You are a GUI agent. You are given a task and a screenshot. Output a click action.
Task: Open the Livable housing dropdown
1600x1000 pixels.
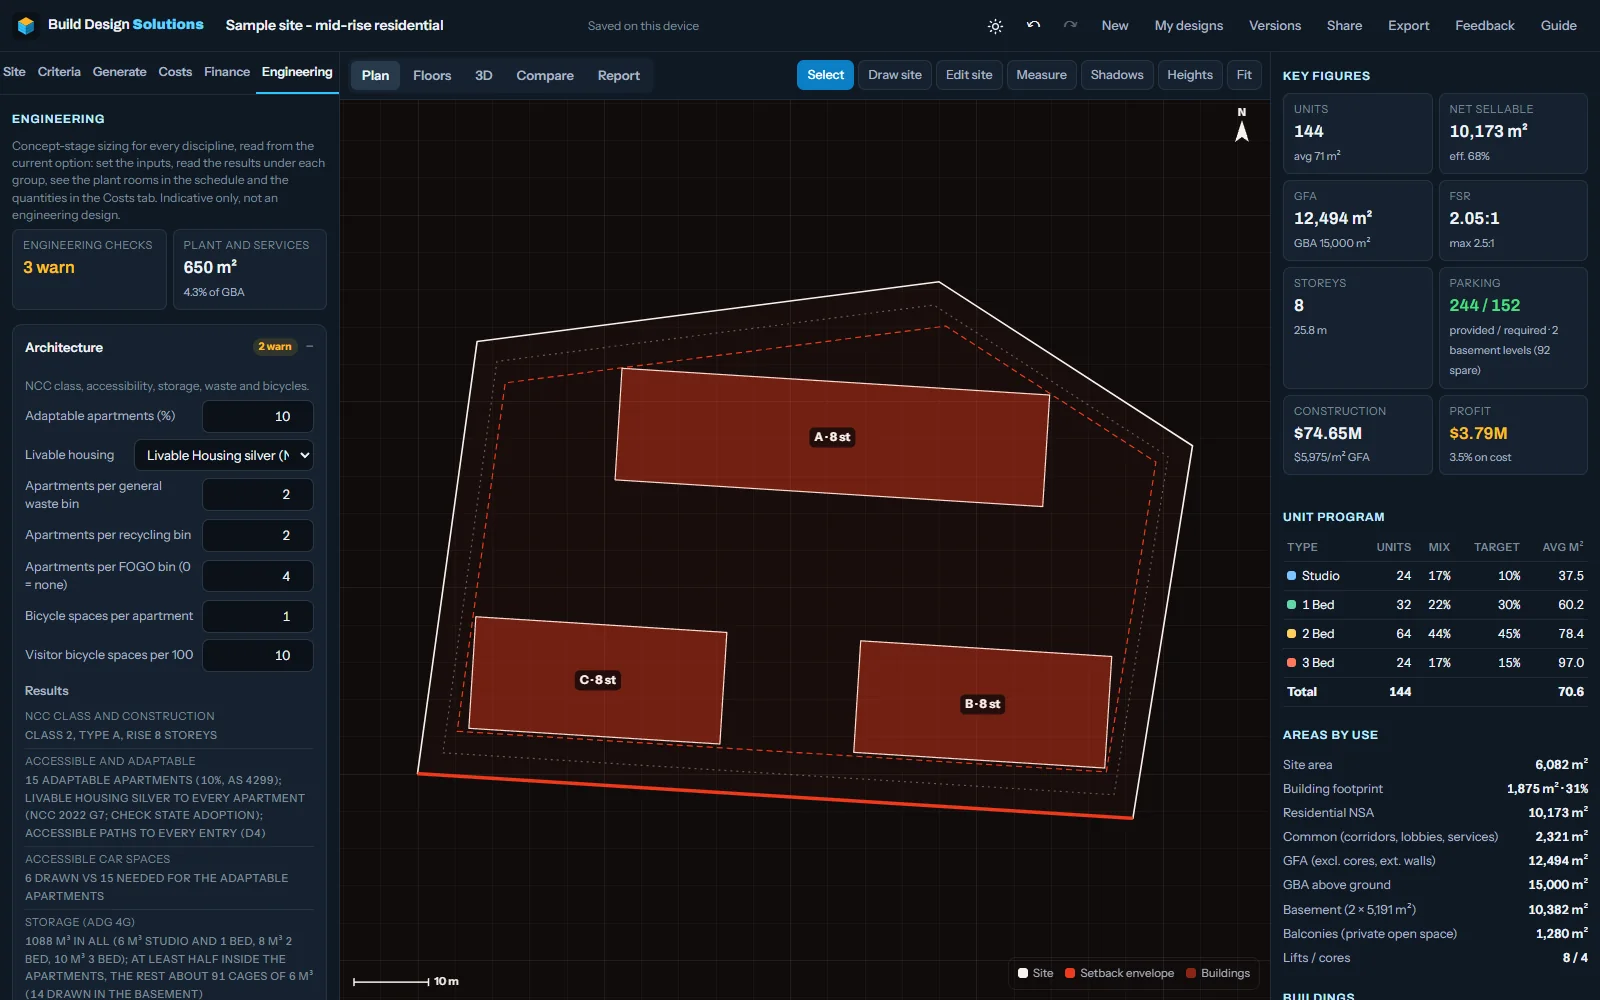pyautogui.click(x=224, y=455)
